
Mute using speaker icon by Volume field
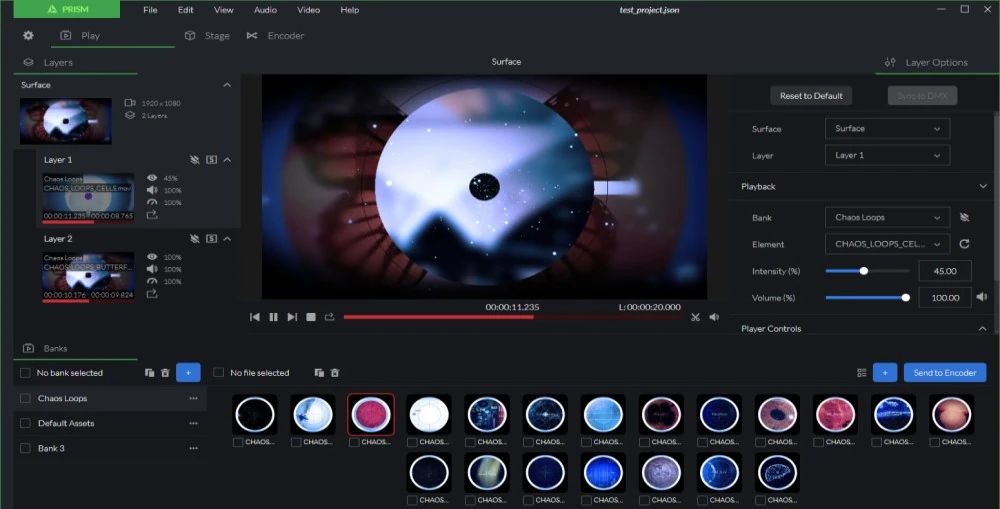tap(982, 297)
